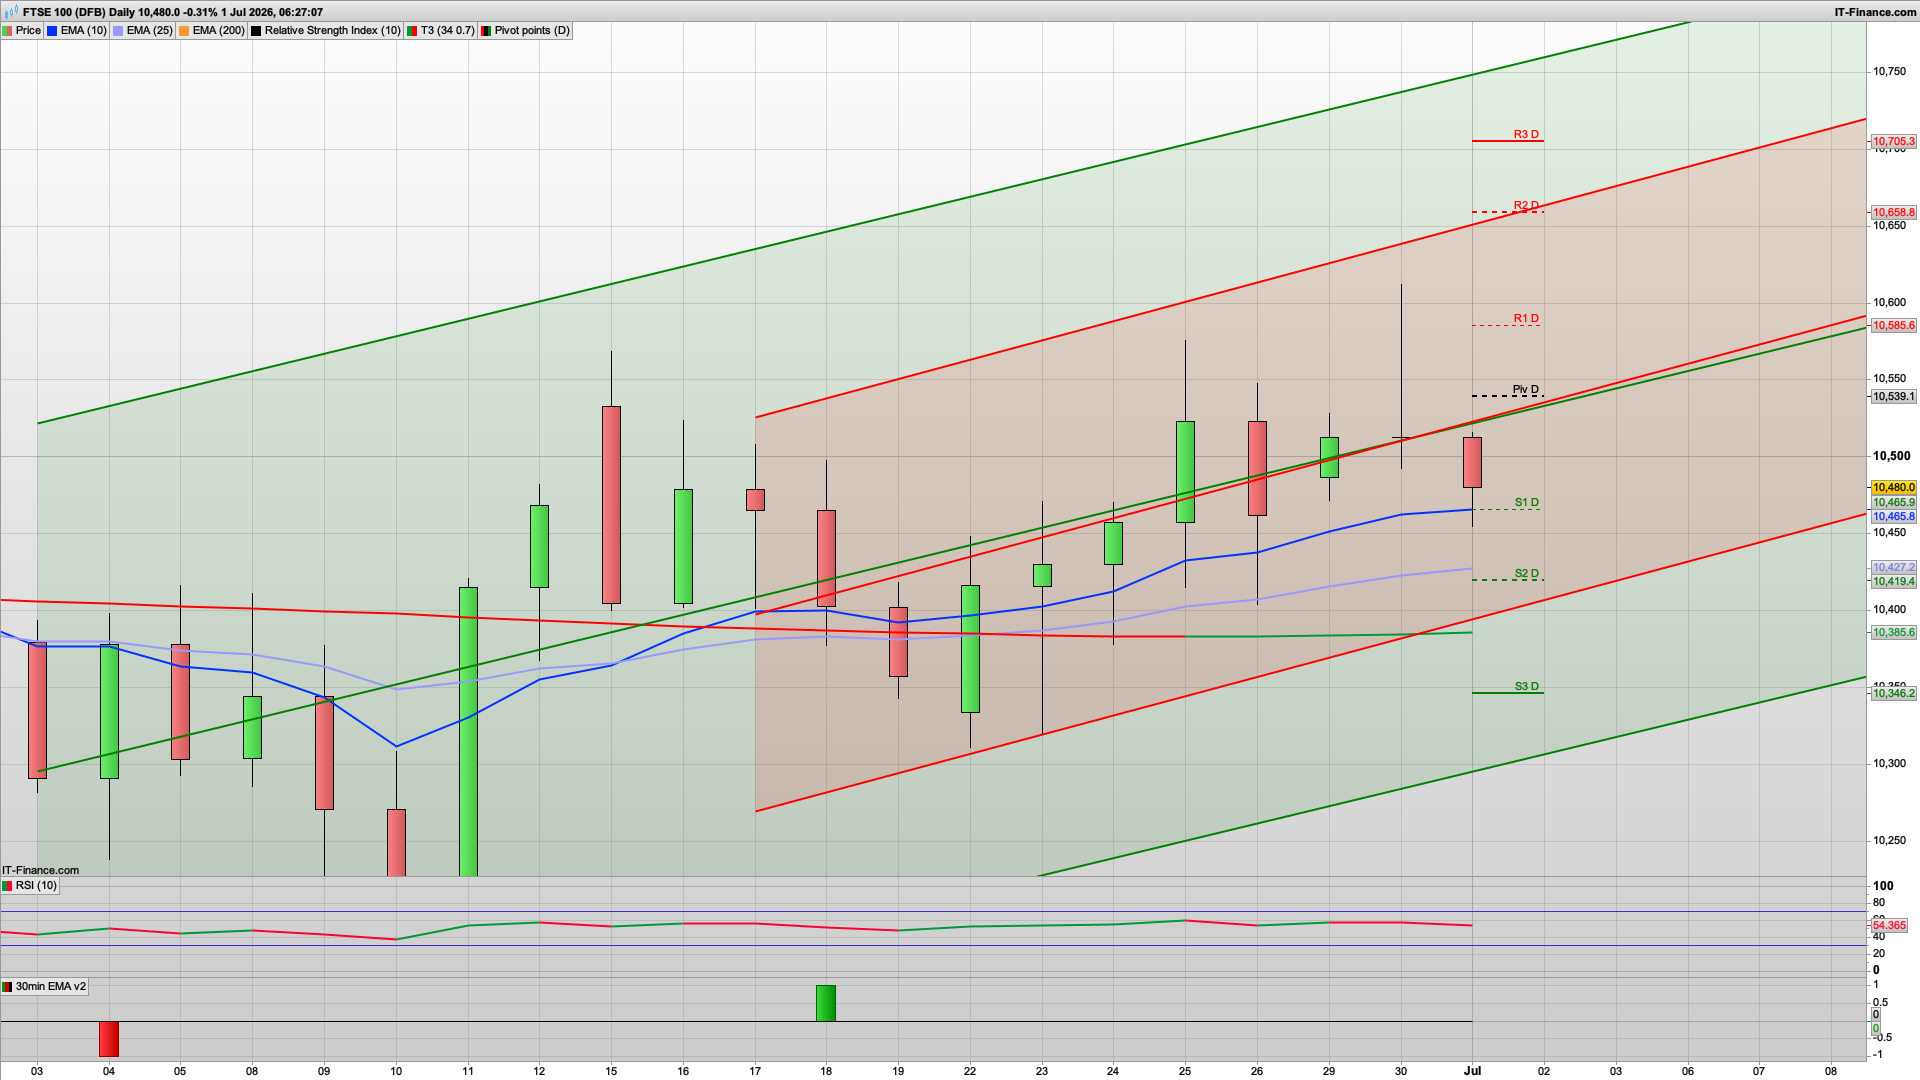The width and height of the screenshot is (1920, 1080).
Task: Select the S1 D pivot label
Action: 1526,502
